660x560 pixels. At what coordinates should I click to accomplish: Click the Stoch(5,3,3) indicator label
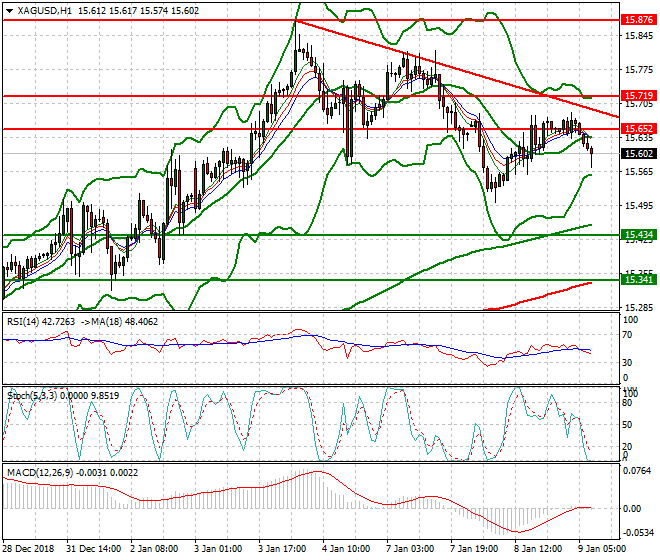(32, 396)
